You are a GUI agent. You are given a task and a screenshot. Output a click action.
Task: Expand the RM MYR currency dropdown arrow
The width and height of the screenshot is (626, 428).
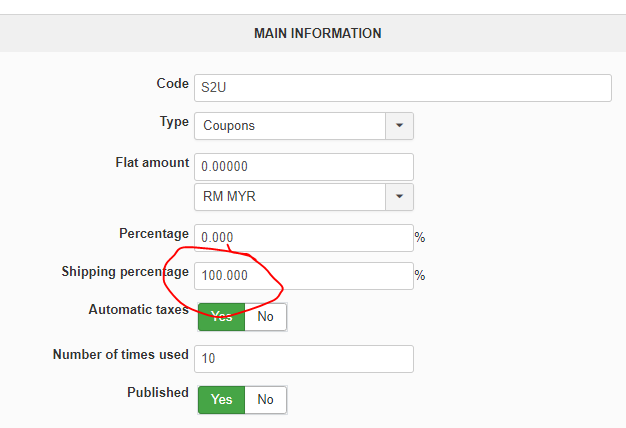pos(400,196)
